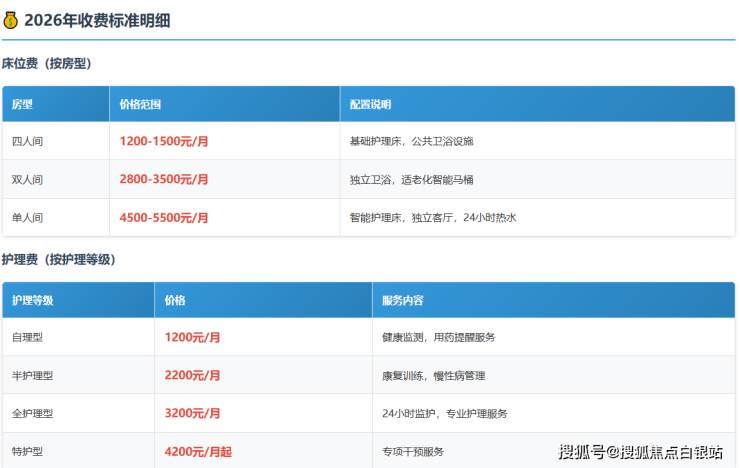Screen dimensions: 740x468
Task: Click the 护理等级 column header
Action: 33,300
